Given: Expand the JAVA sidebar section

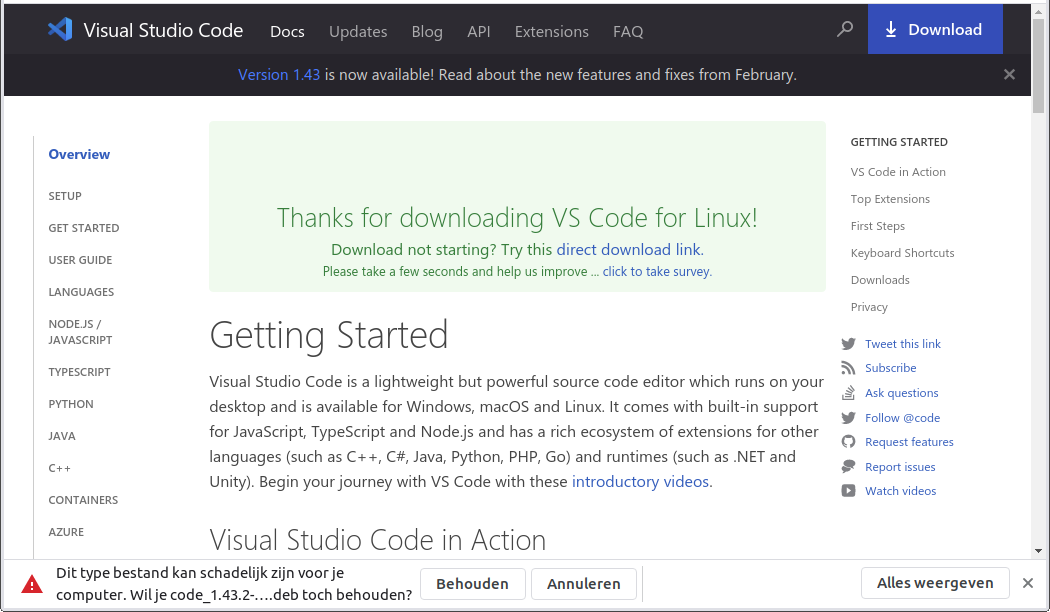Looking at the screenshot, I should point(62,437).
